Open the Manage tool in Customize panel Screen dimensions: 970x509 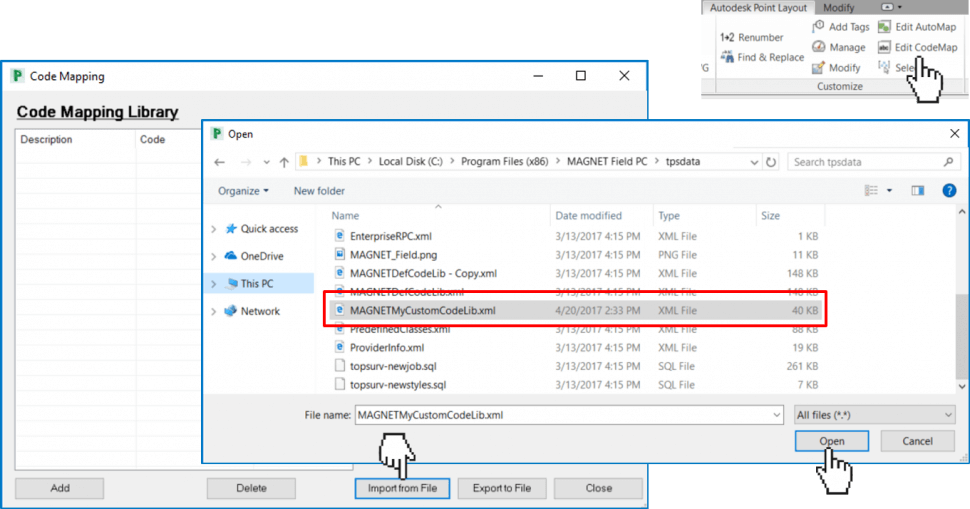(818, 47)
